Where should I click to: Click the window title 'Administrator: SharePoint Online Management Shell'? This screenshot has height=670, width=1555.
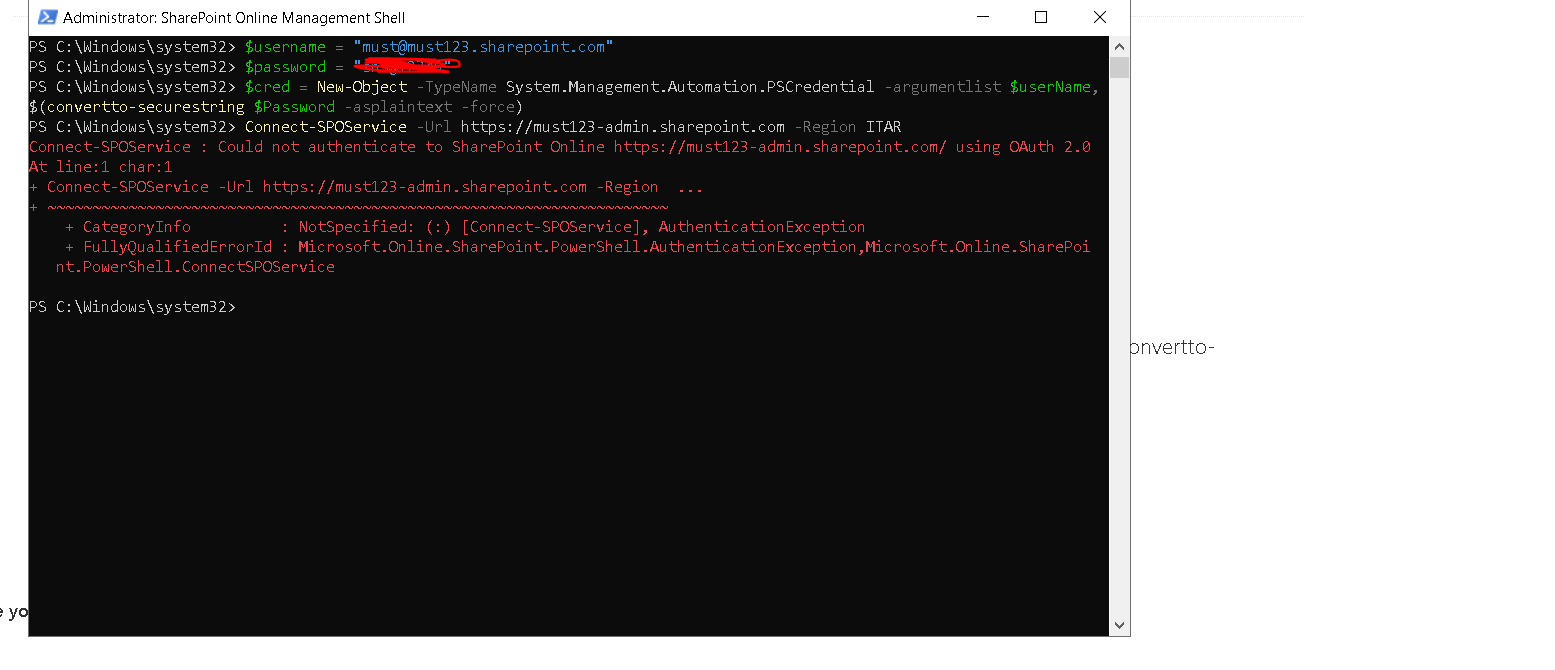(234, 18)
